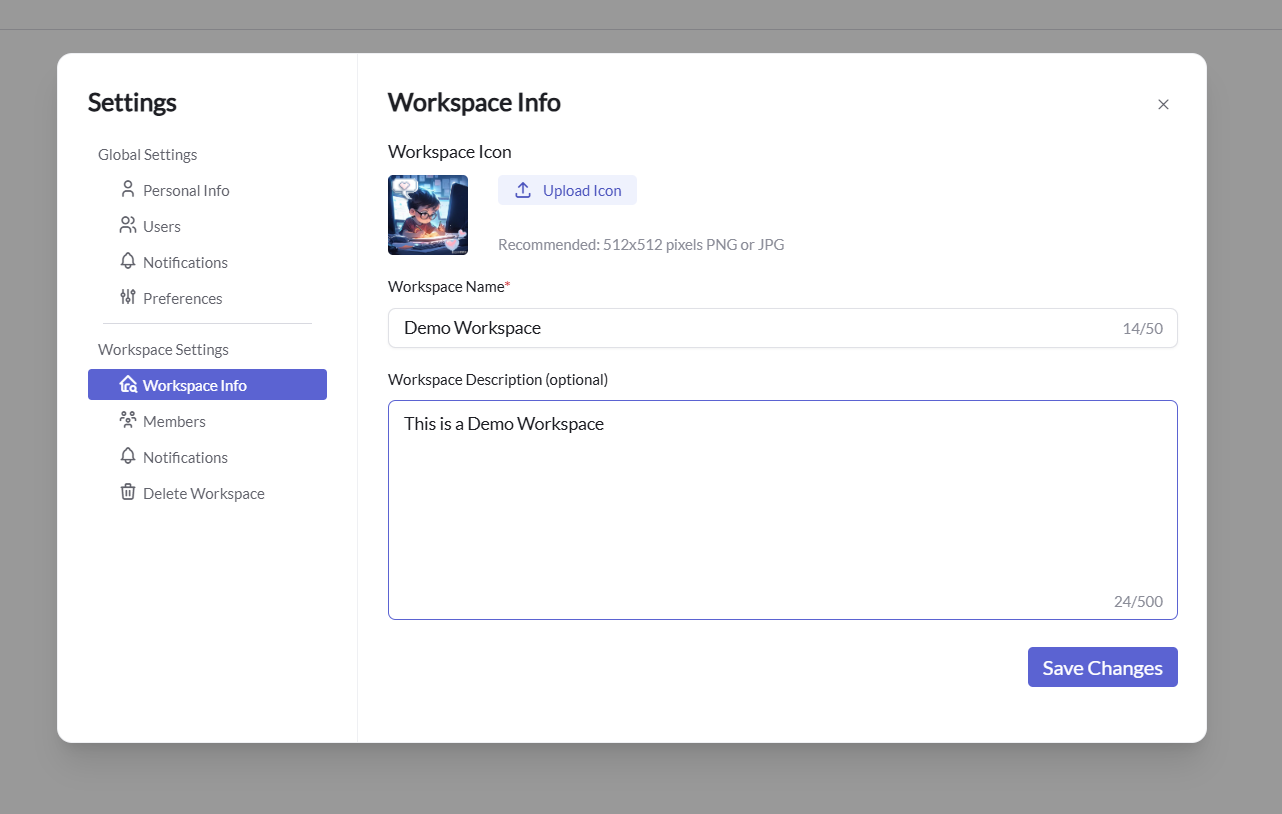Image resolution: width=1282 pixels, height=814 pixels.
Task: Click the Notifications bell under Workspace Settings
Action: click(128, 456)
